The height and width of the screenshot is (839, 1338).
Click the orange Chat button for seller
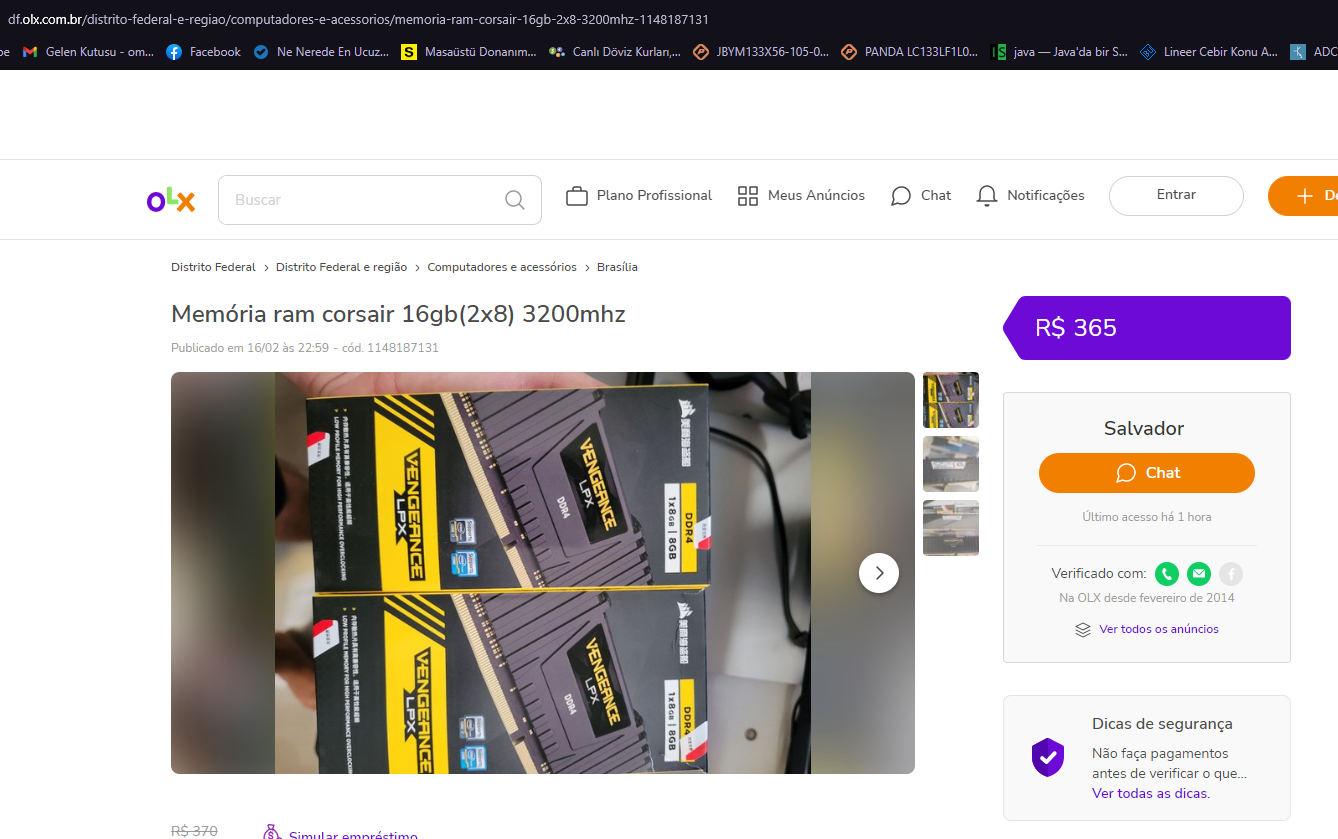click(1147, 473)
